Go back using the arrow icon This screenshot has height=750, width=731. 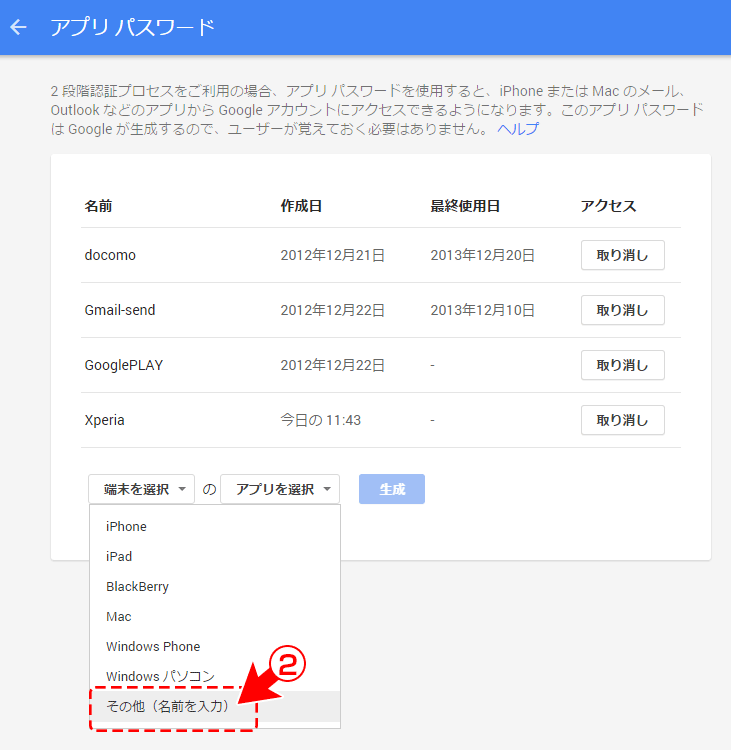point(18,27)
